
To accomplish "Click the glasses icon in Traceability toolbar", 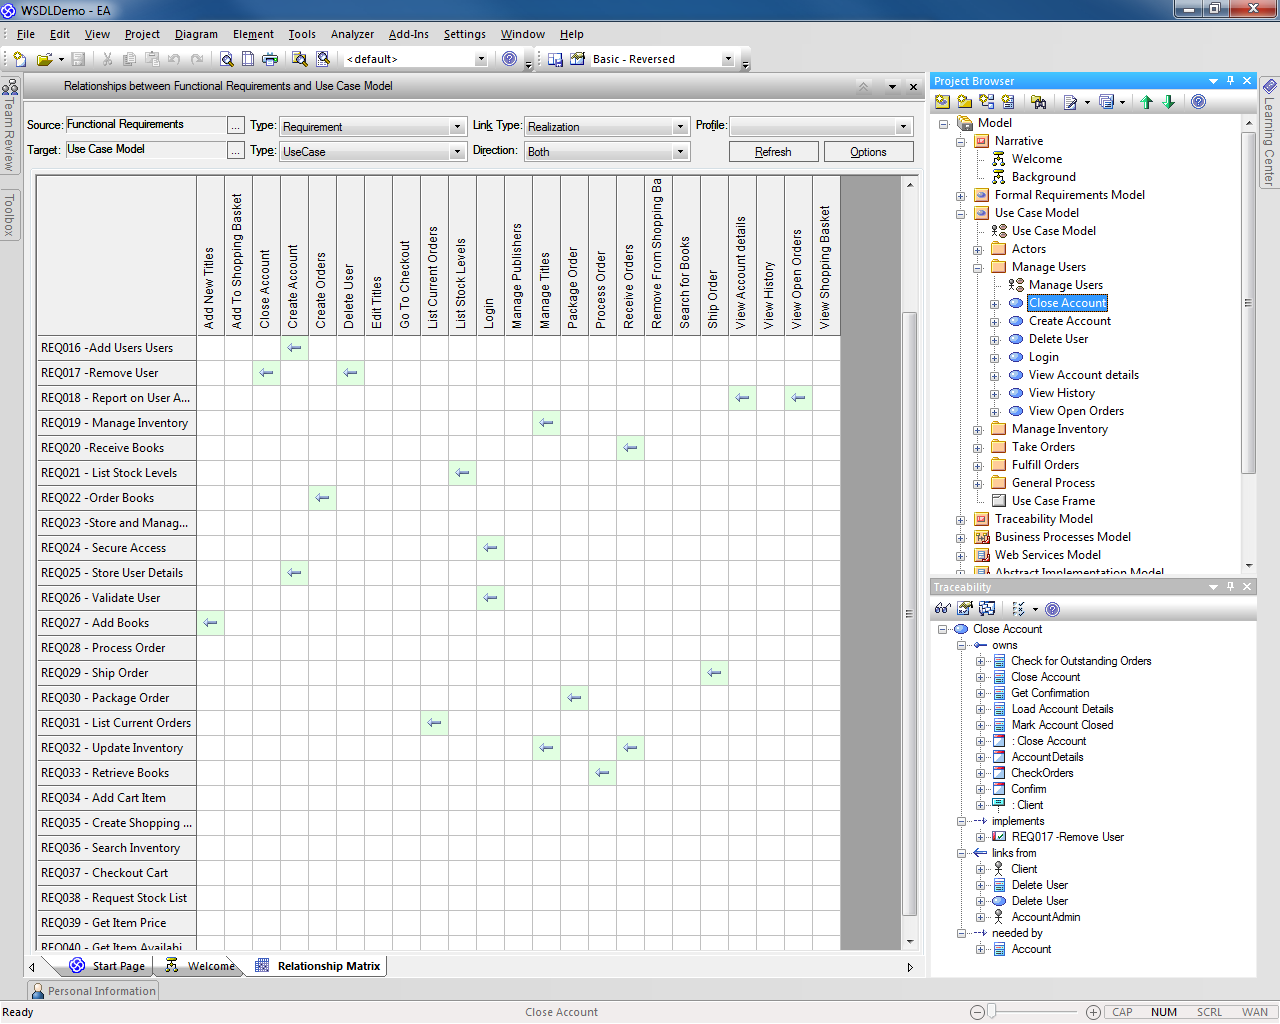I will (x=942, y=609).
